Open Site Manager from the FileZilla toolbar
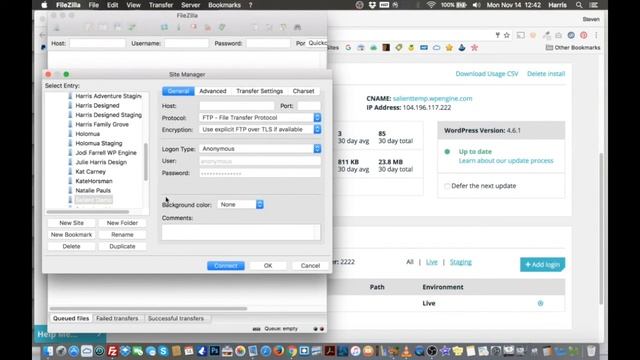Image resolution: width=640 pixels, height=360 pixels. tap(57, 27)
